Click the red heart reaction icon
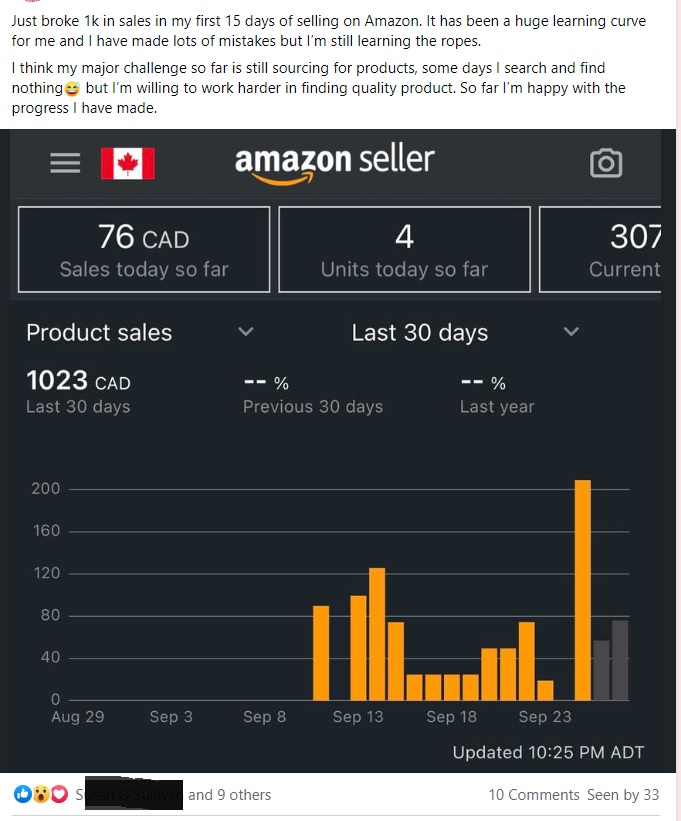This screenshot has width=681, height=821. pos(59,795)
